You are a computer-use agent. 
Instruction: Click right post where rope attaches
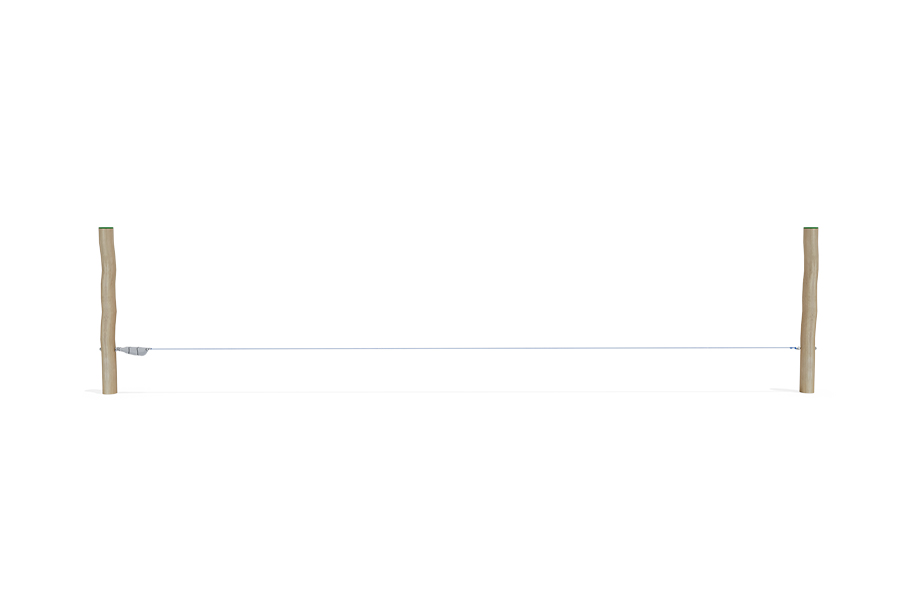coord(807,348)
